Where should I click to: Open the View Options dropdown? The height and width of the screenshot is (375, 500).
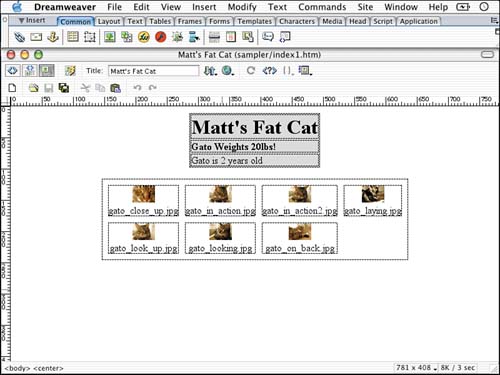305,71
